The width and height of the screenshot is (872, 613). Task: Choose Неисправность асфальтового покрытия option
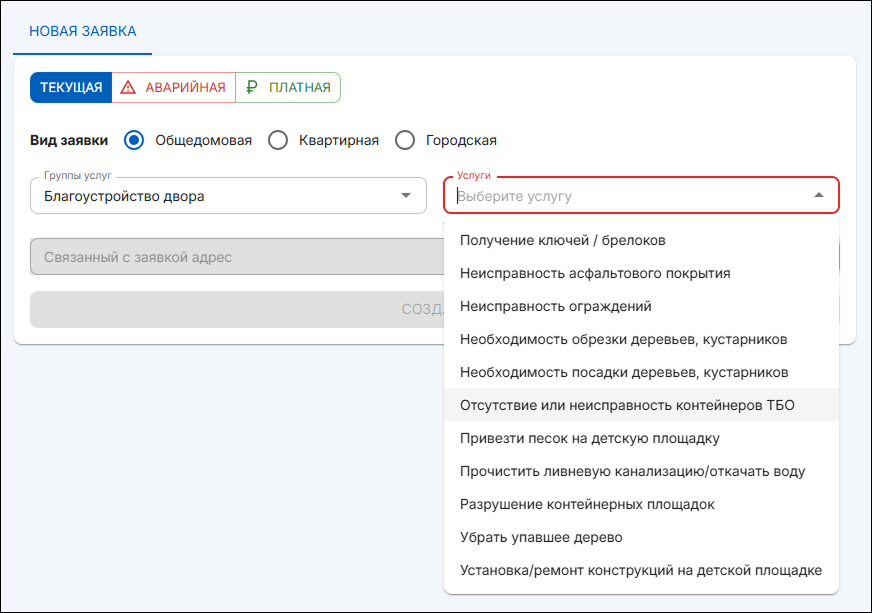point(595,273)
